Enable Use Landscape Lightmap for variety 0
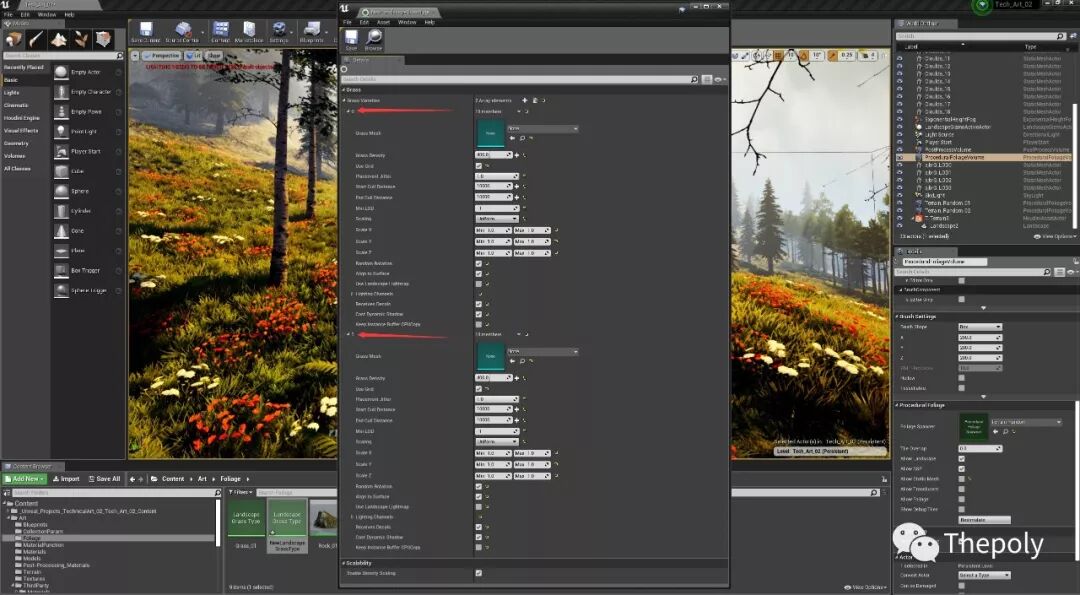This screenshot has height=595, width=1080. click(x=479, y=284)
